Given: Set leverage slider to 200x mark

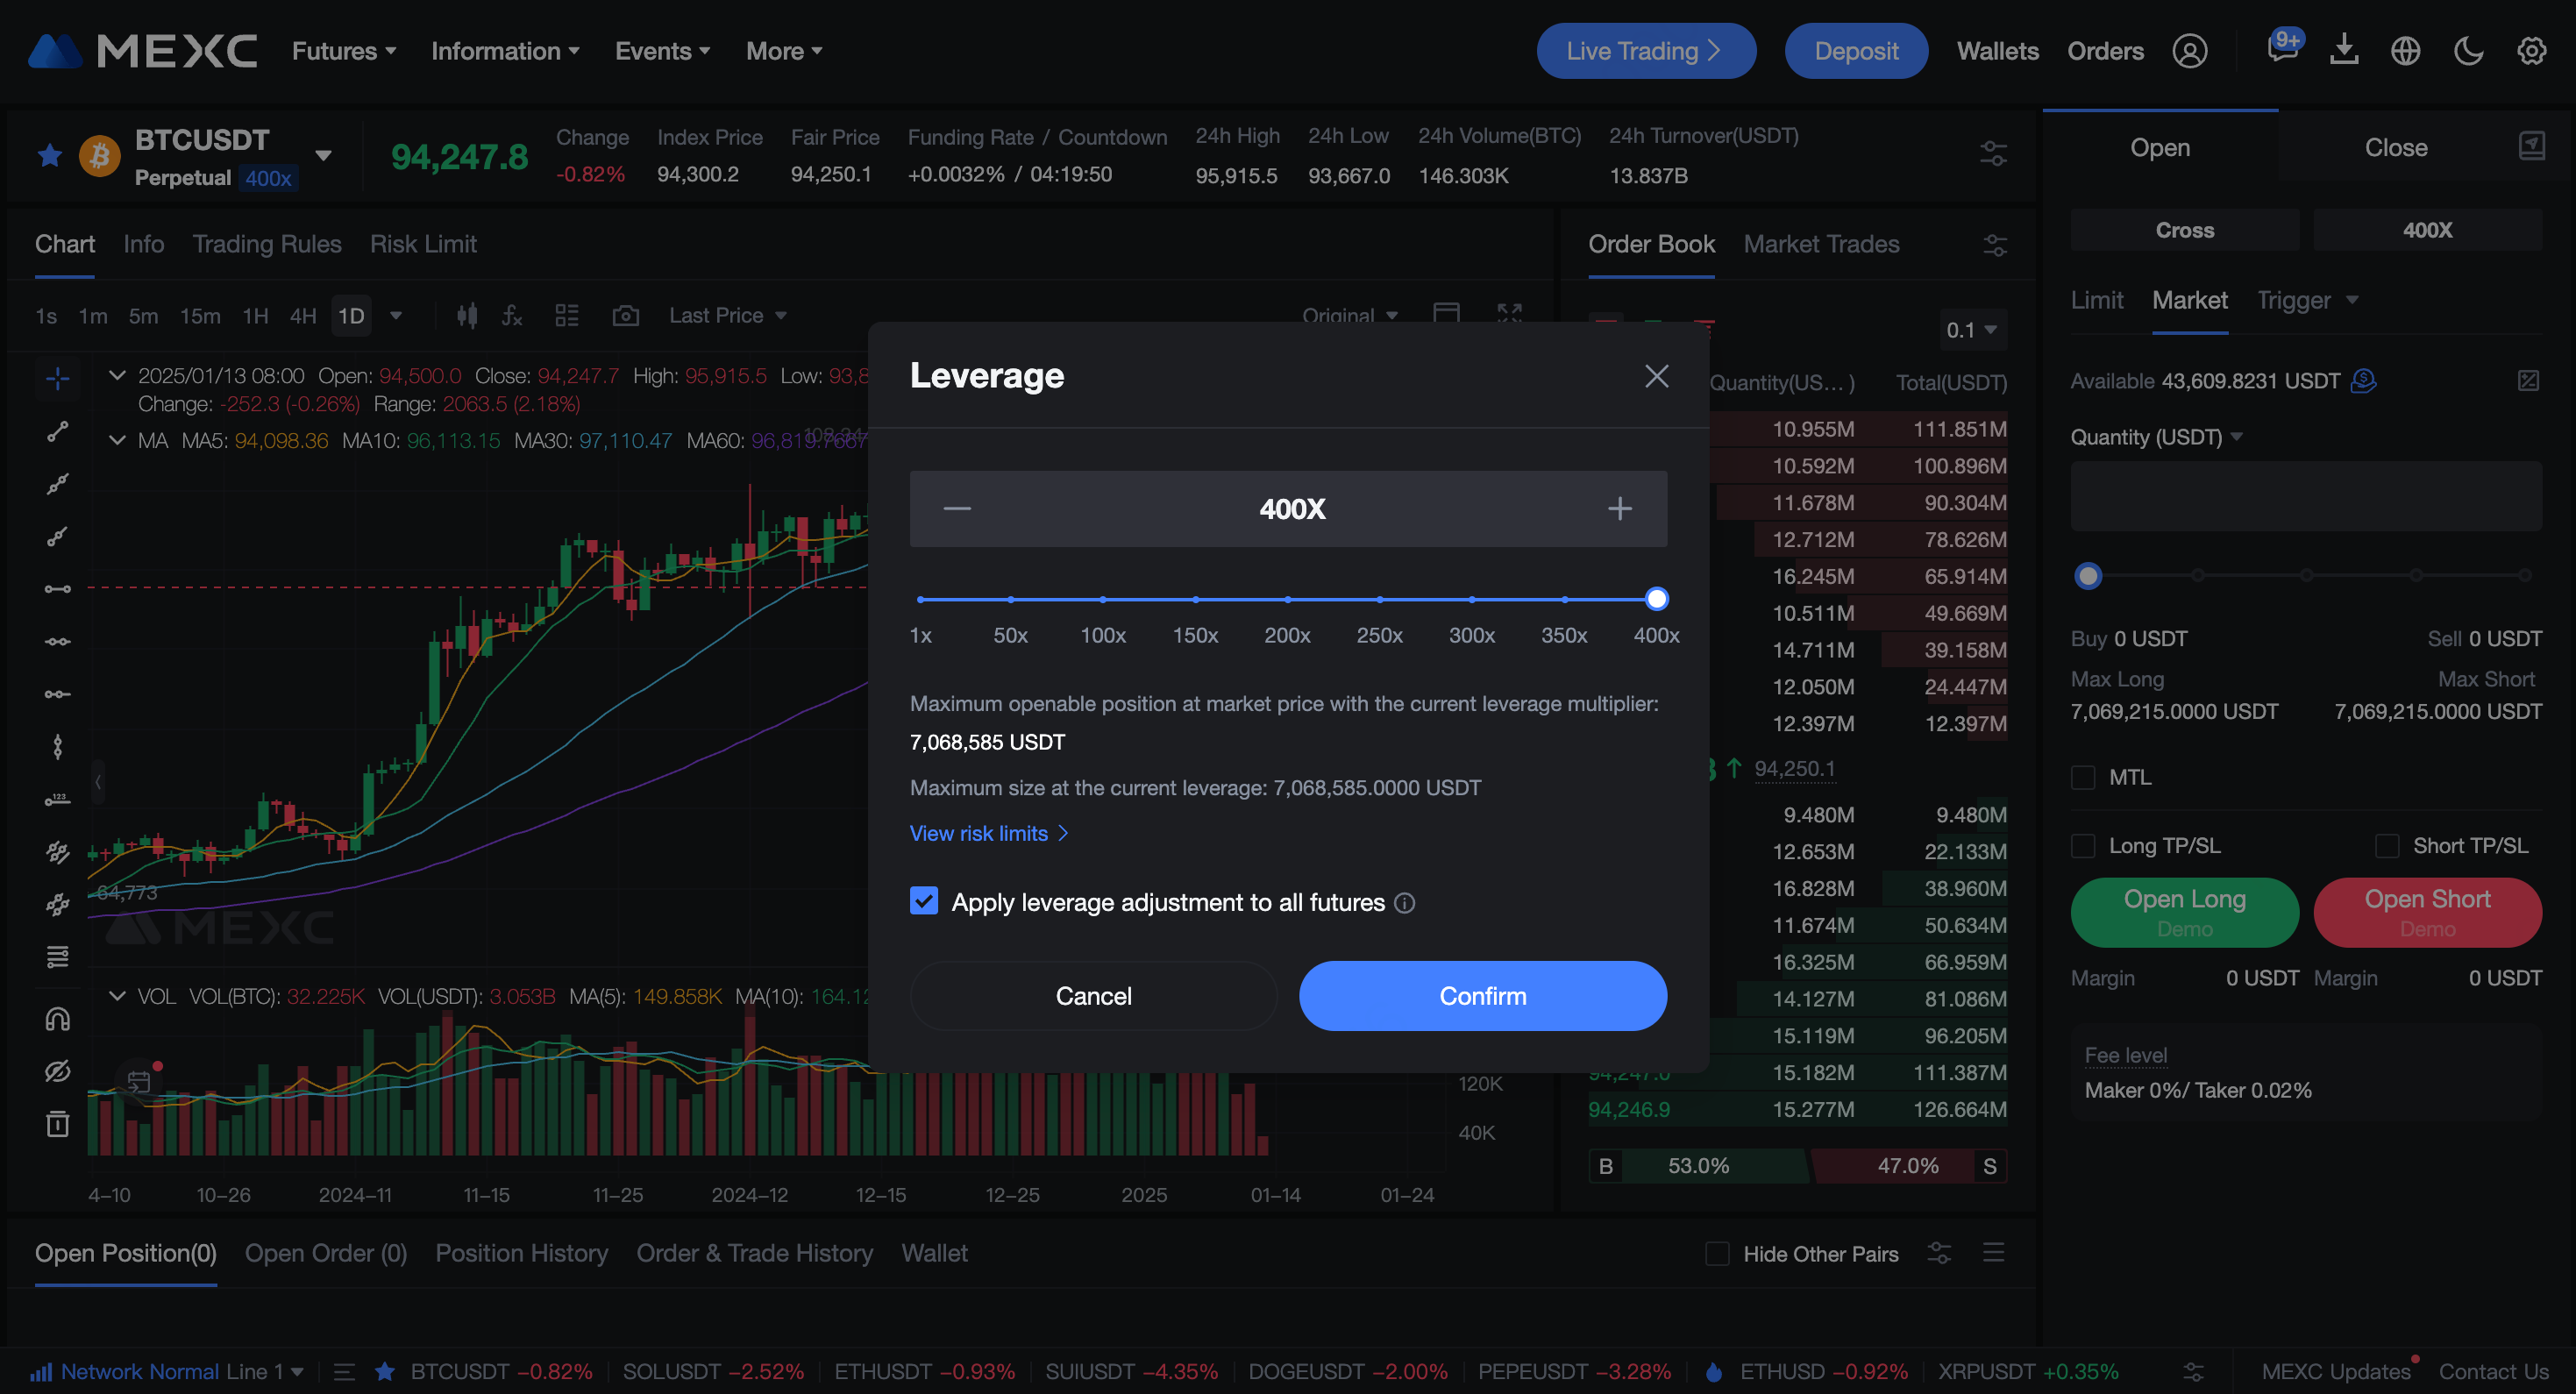Looking at the screenshot, I should tap(1287, 600).
